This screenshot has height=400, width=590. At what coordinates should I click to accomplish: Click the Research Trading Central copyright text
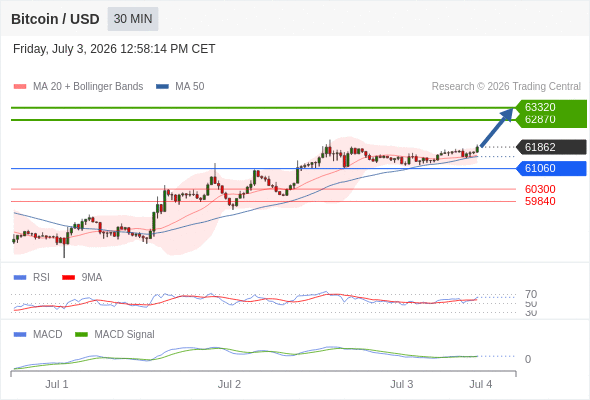pos(506,87)
